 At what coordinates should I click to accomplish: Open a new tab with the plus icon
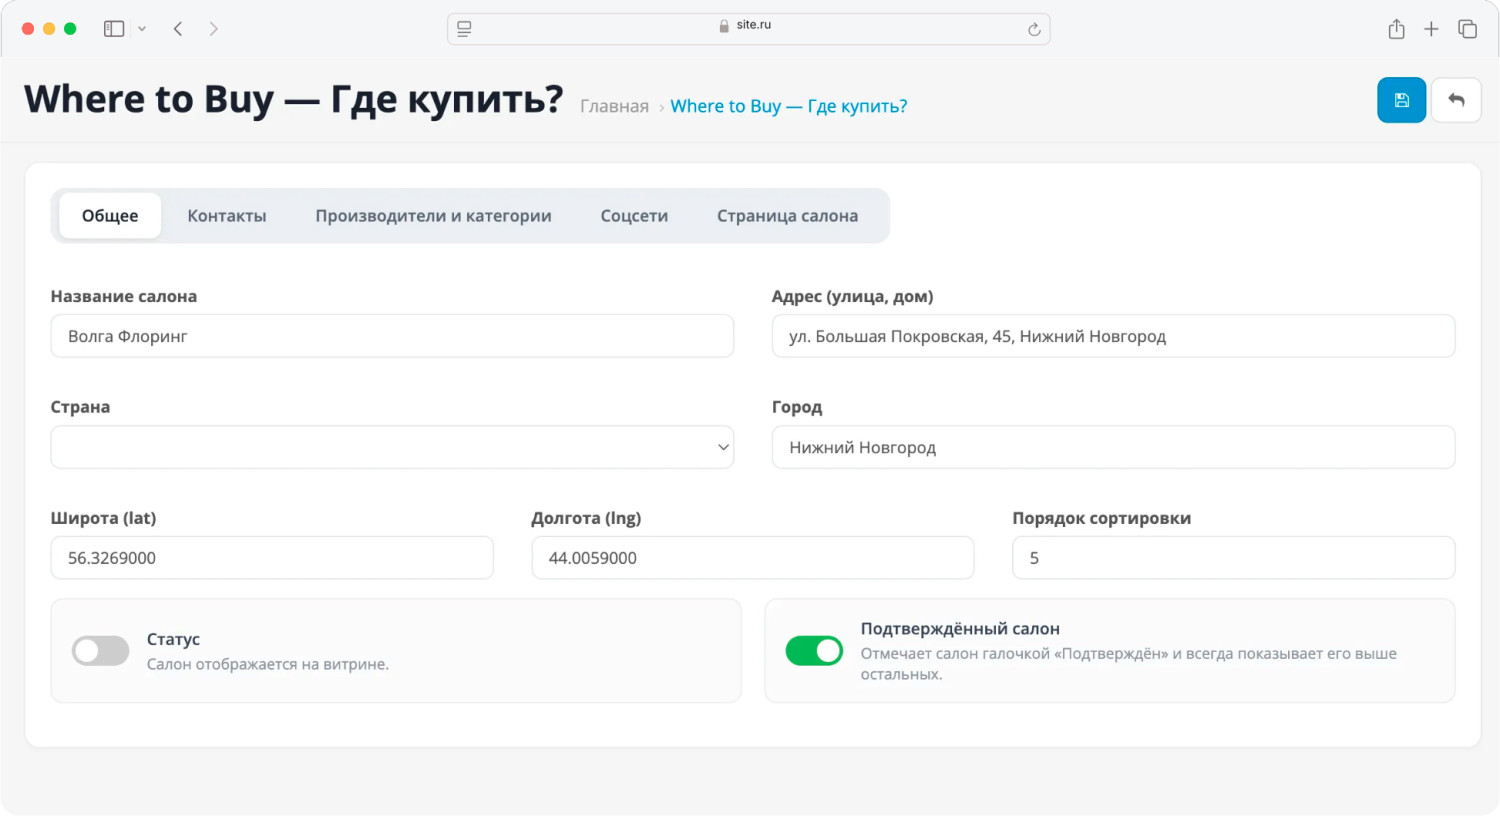[x=1431, y=29]
